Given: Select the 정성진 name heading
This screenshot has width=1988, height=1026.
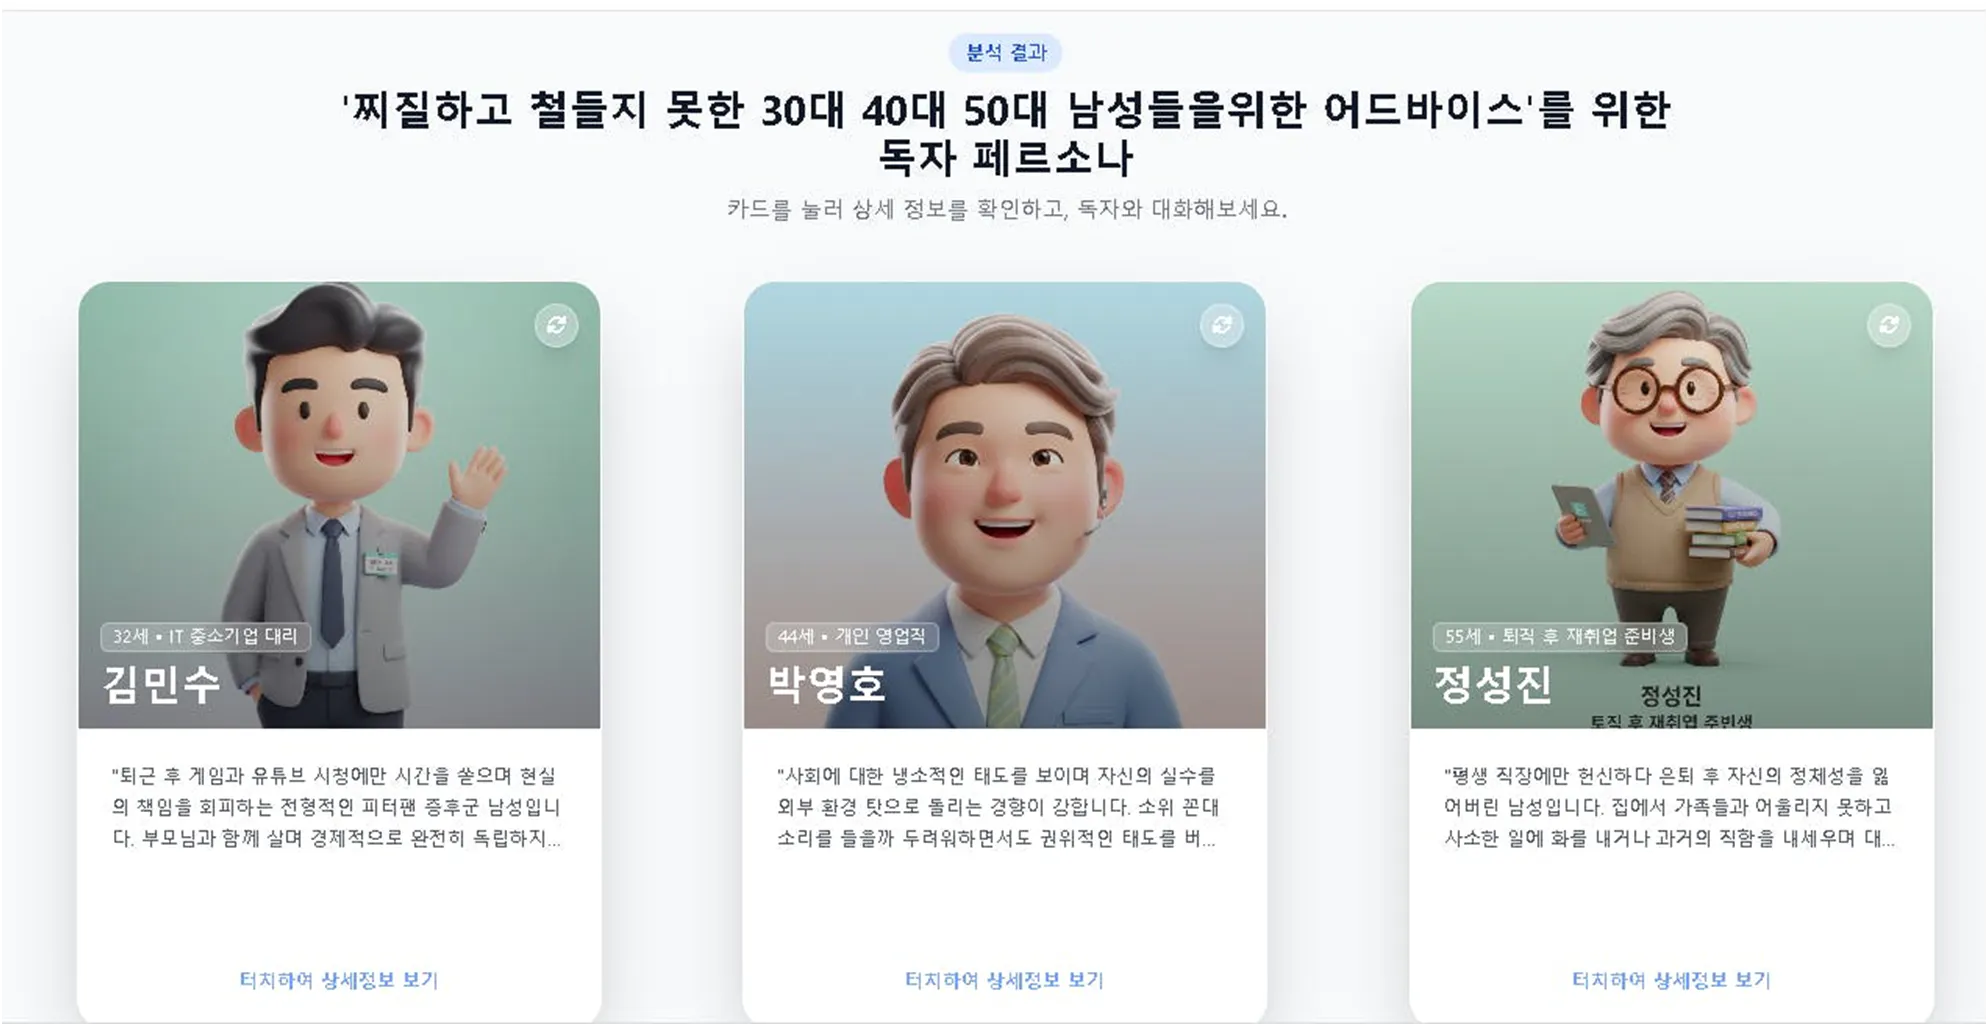Looking at the screenshot, I should click(x=1493, y=685).
